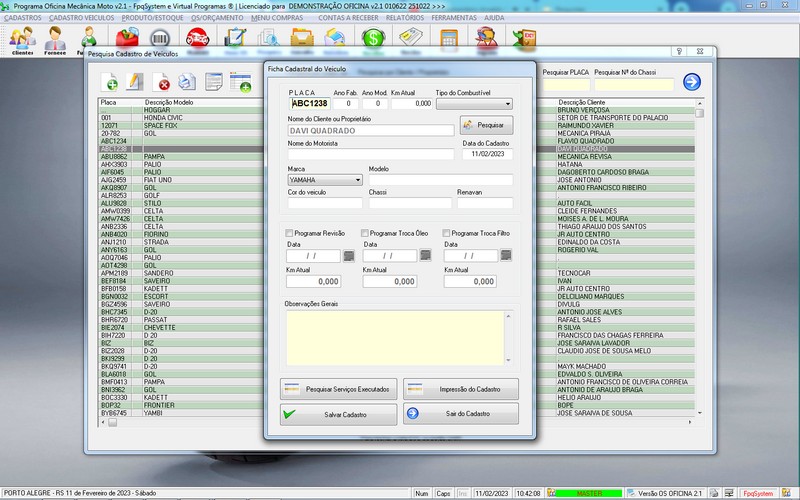Click the Pesquisar Serviços Executados button

point(340,388)
